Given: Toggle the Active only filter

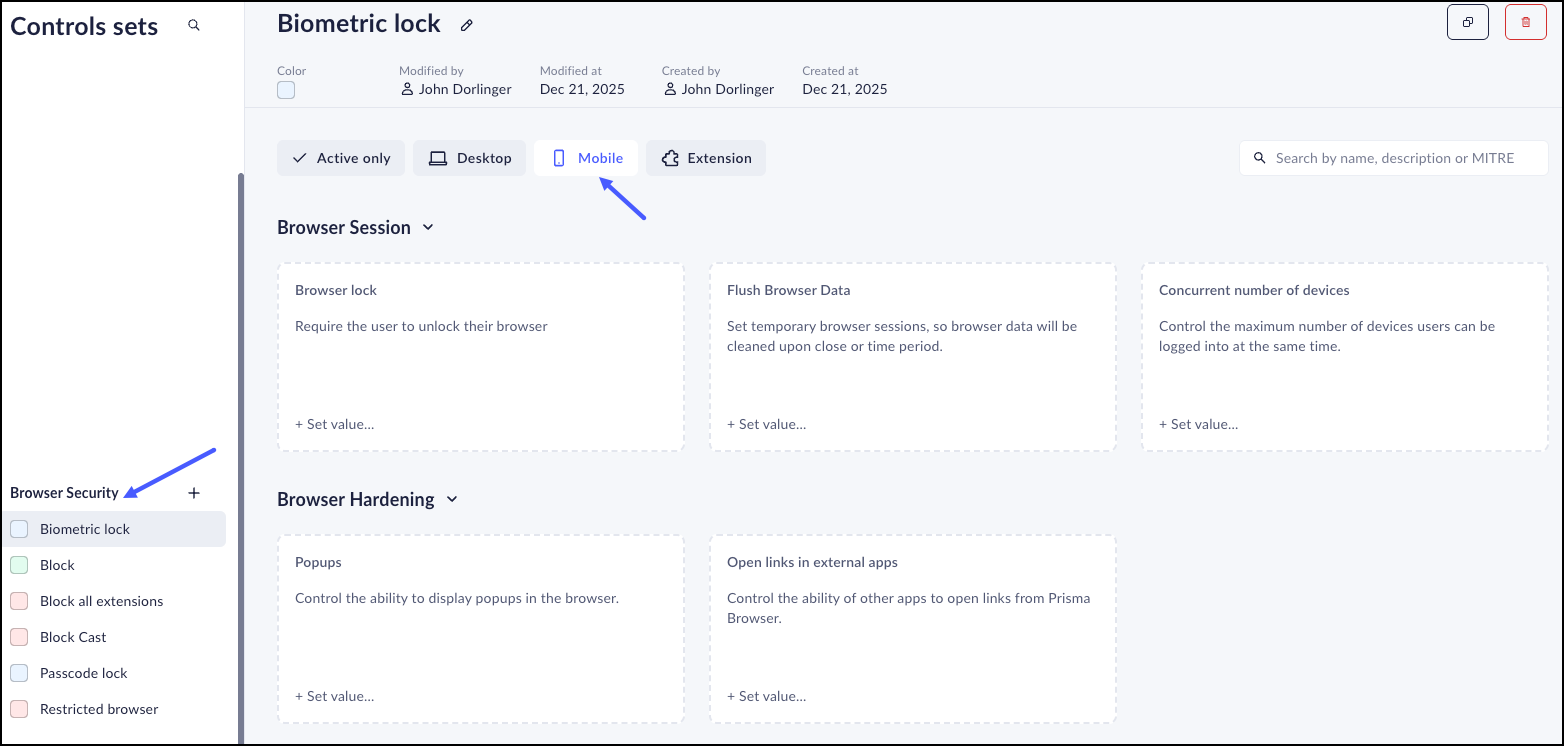Looking at the screenshot, I should pyautogui.click(x=341, y=158).
